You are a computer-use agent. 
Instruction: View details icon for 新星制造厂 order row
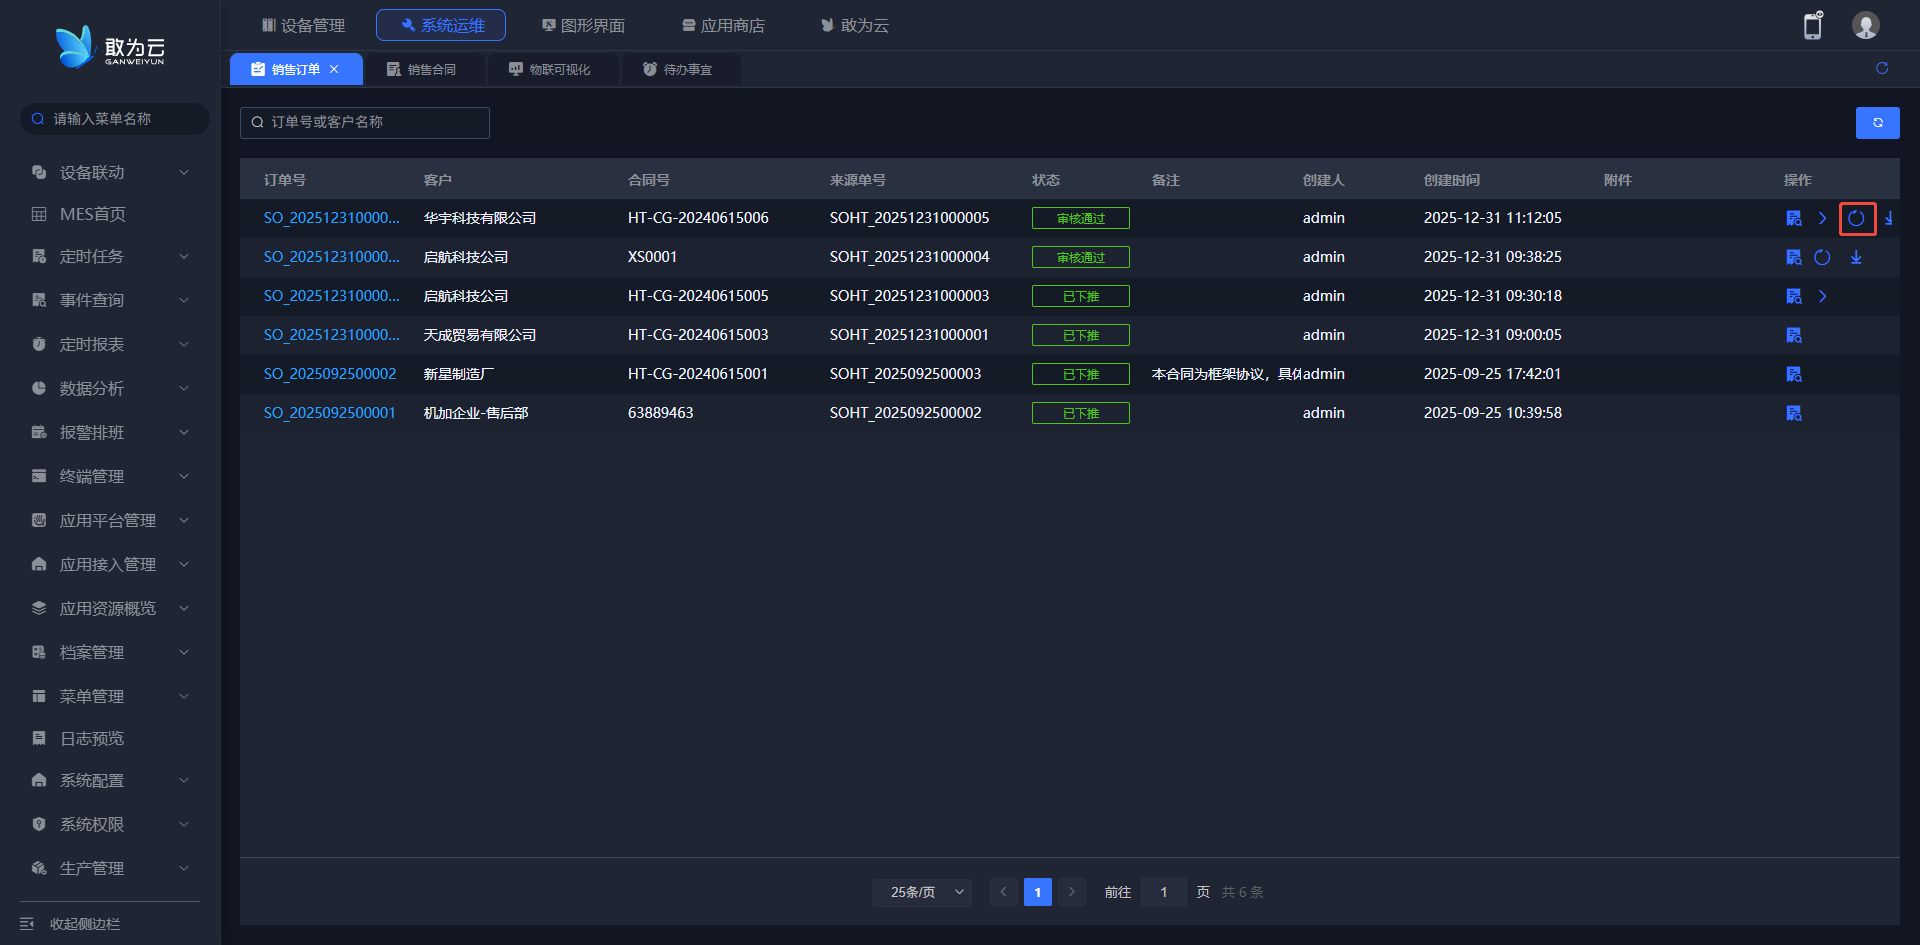point(1794,374)
